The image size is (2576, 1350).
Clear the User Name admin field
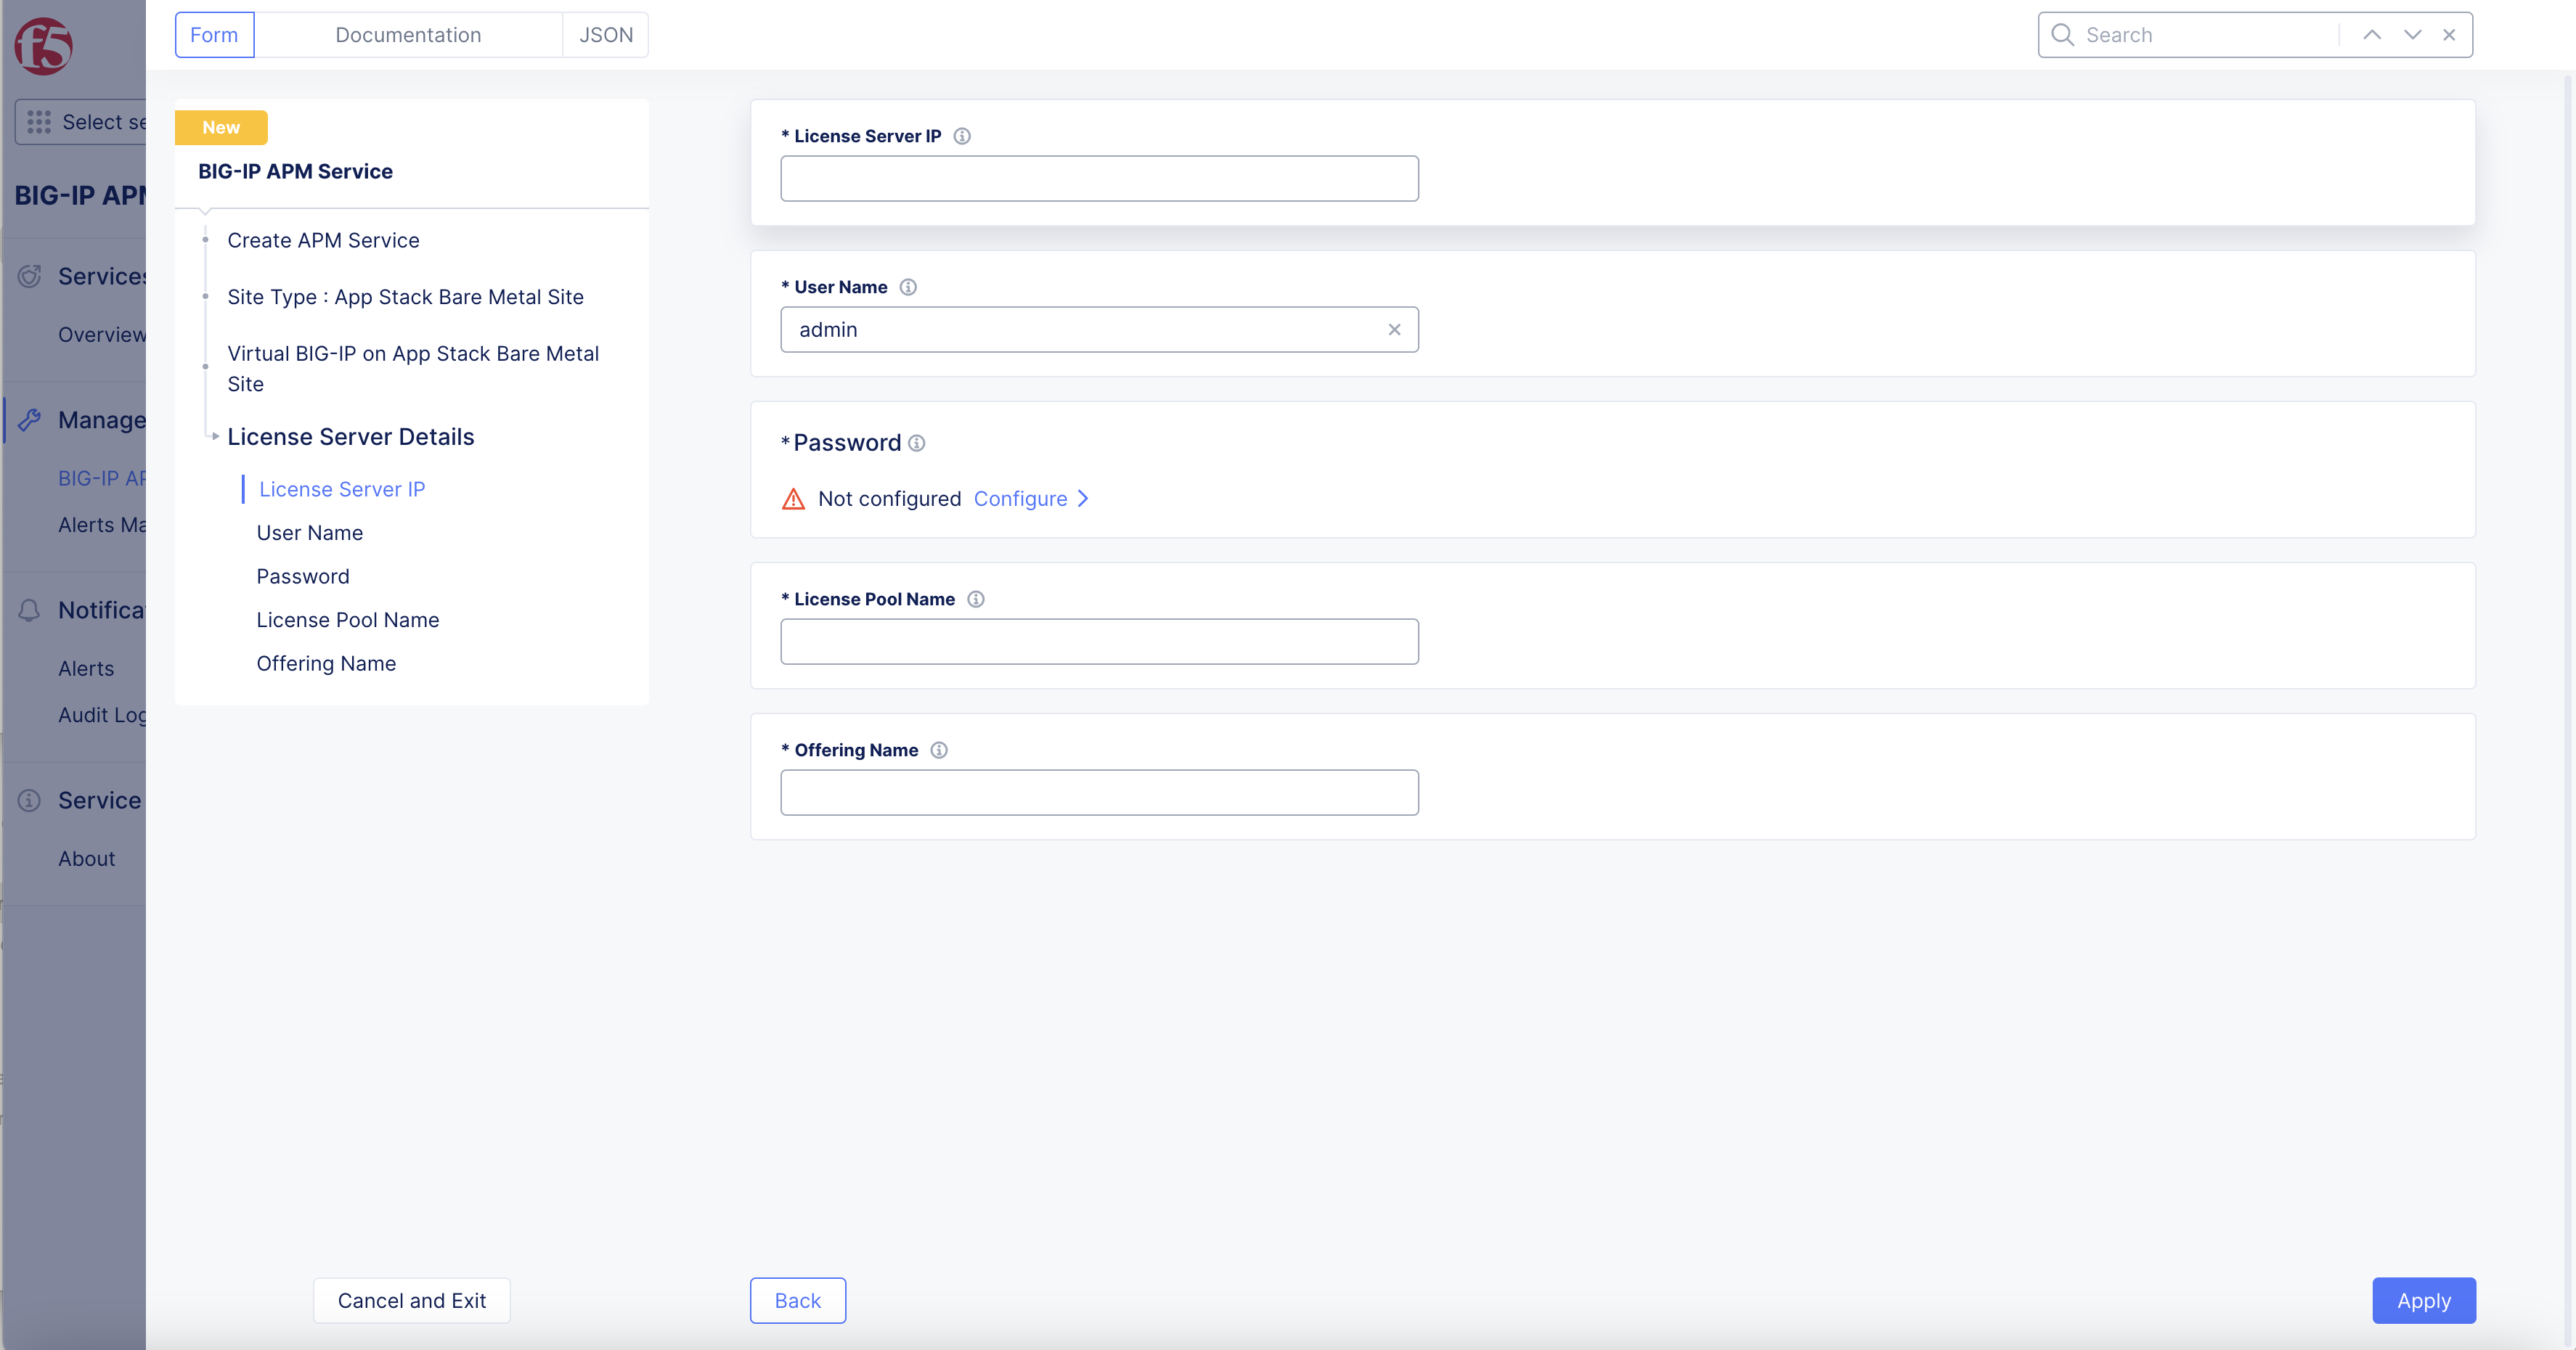[1394, 330]
